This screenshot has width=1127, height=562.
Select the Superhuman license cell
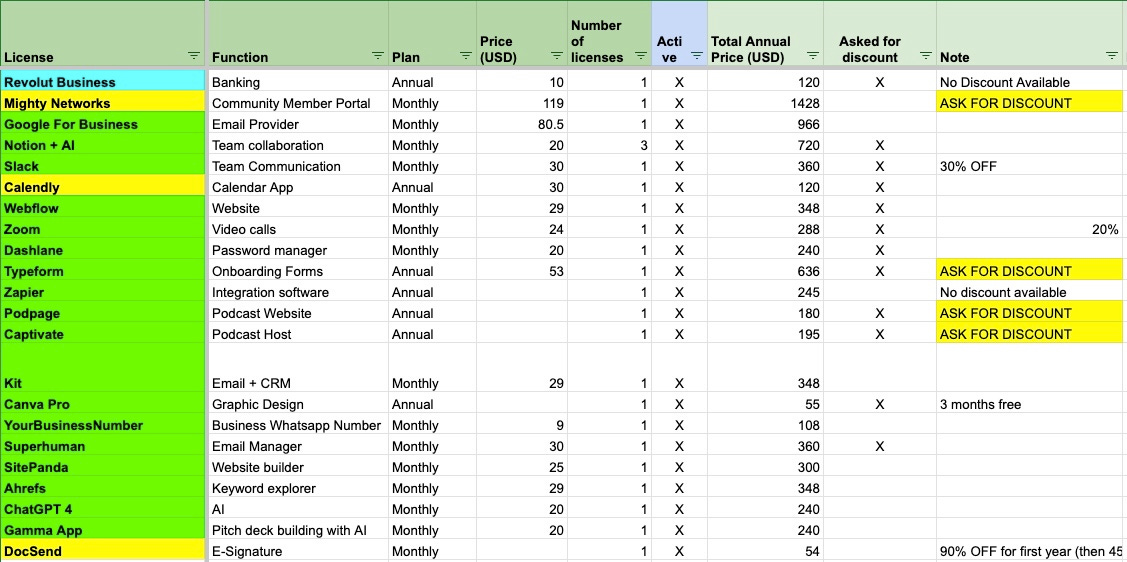(x=103, y=446)
